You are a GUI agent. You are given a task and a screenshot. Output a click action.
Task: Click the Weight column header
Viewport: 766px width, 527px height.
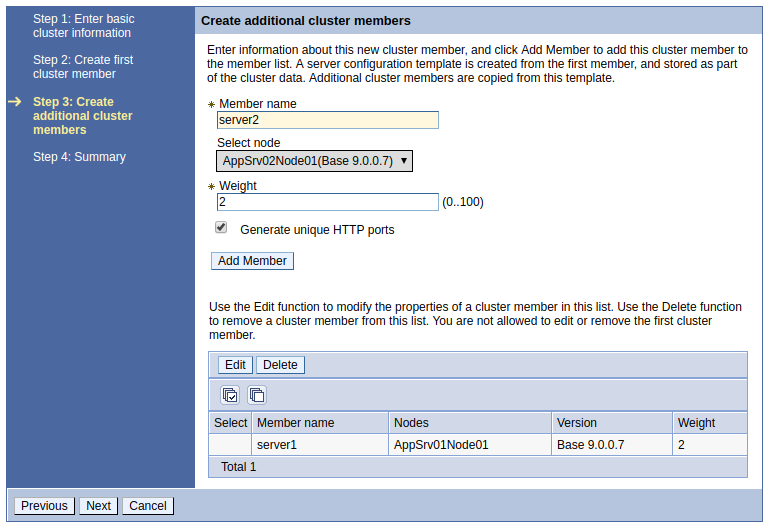click(710, 423)
